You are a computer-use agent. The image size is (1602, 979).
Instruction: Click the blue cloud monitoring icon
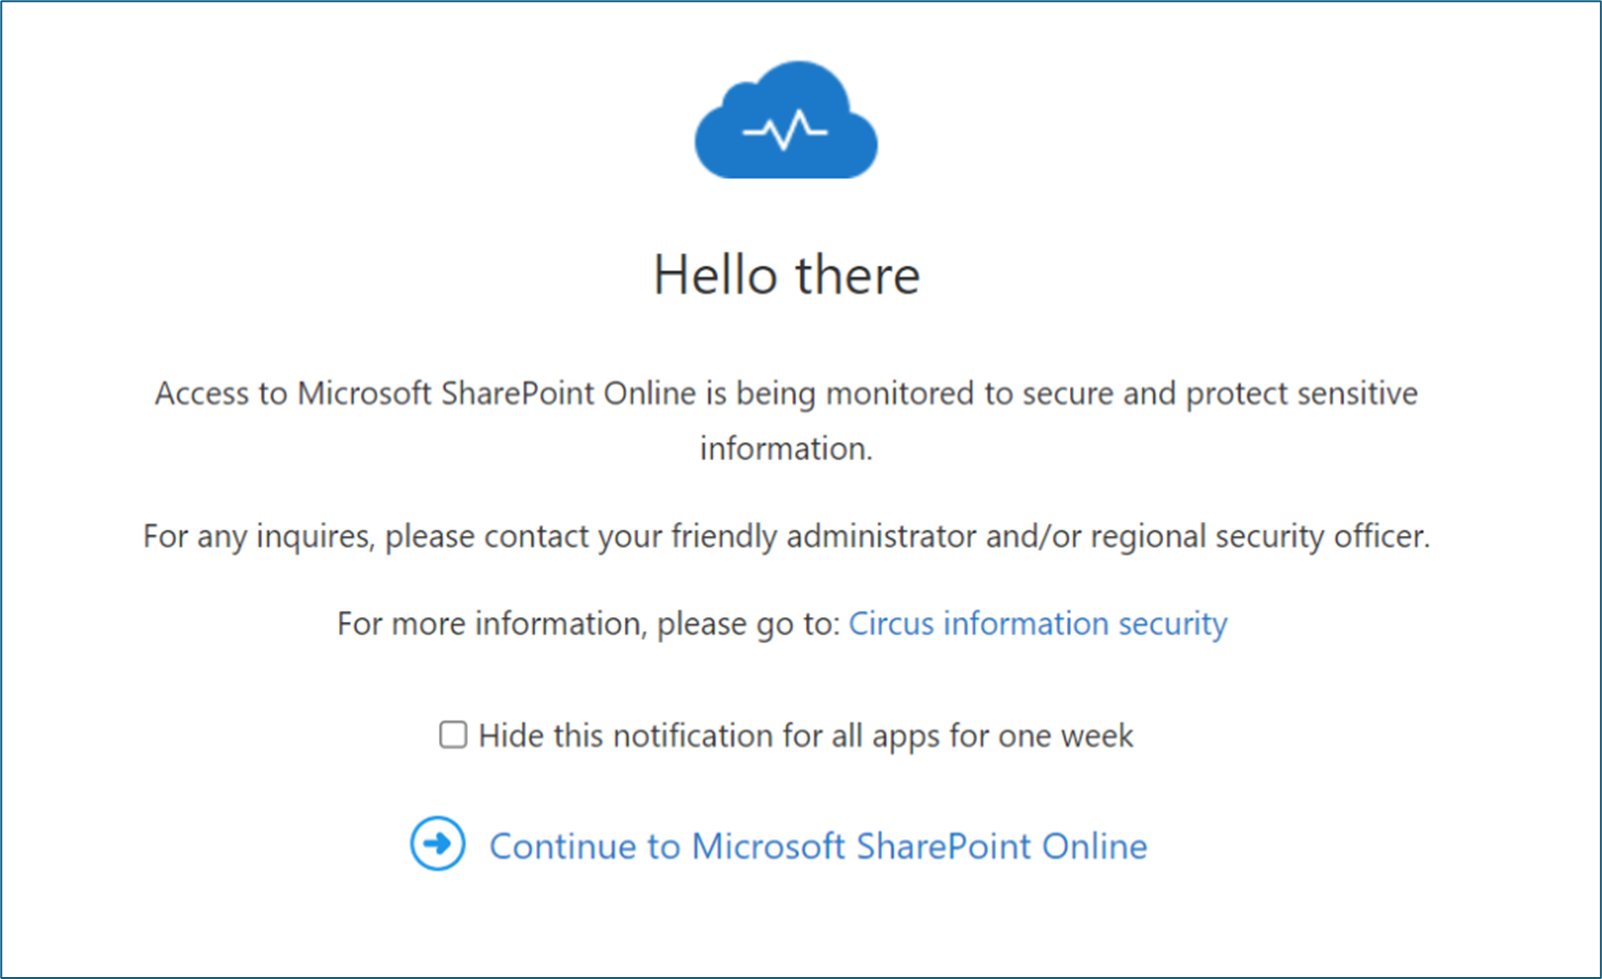point(786,122)
